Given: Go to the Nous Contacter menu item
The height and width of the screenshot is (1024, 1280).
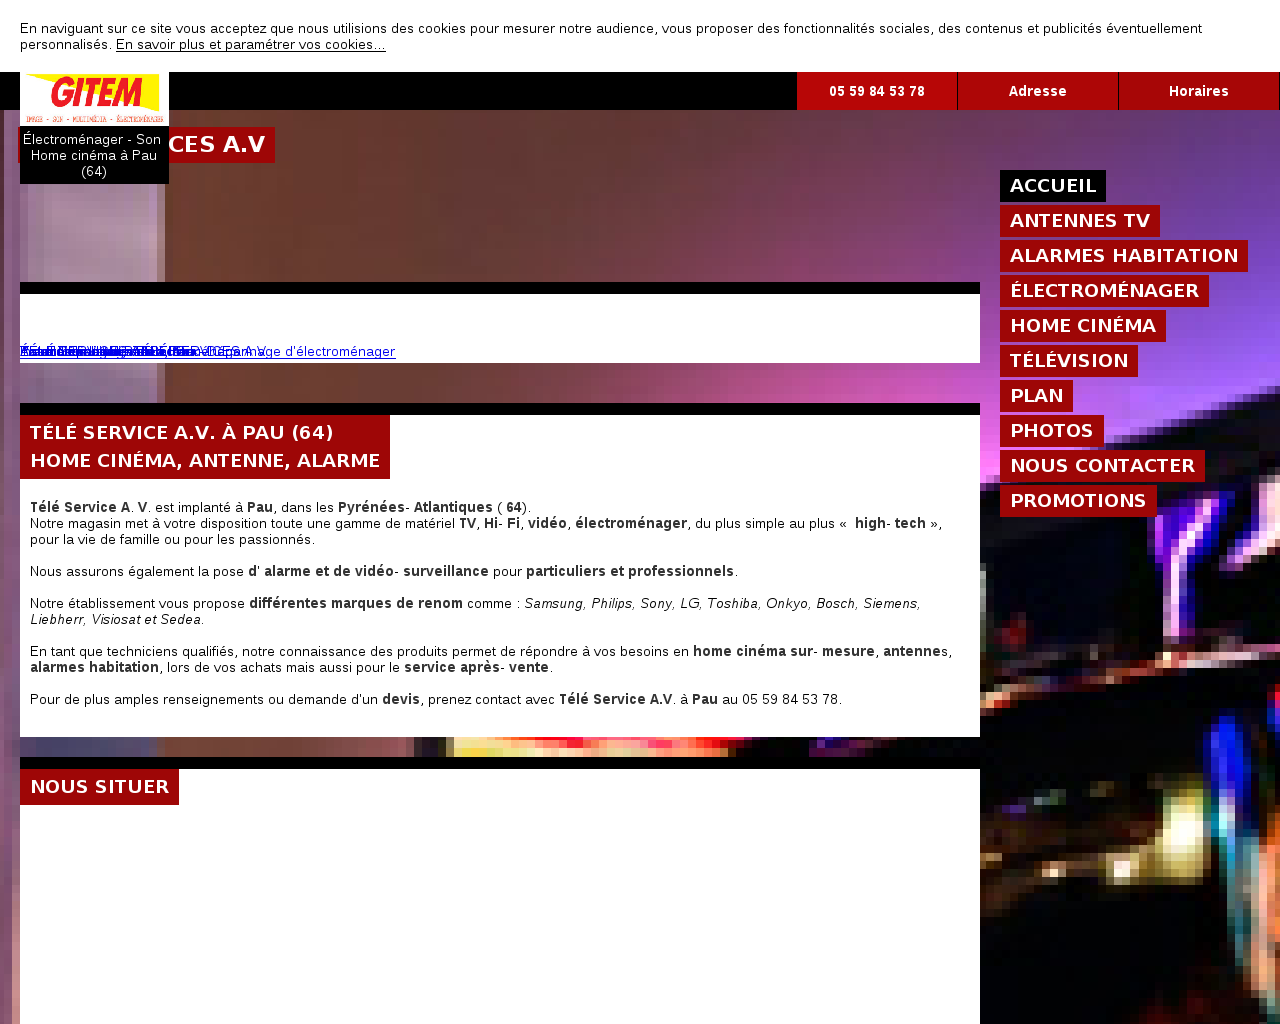Looking at the screenshot, I should [x=1102, y=466].
